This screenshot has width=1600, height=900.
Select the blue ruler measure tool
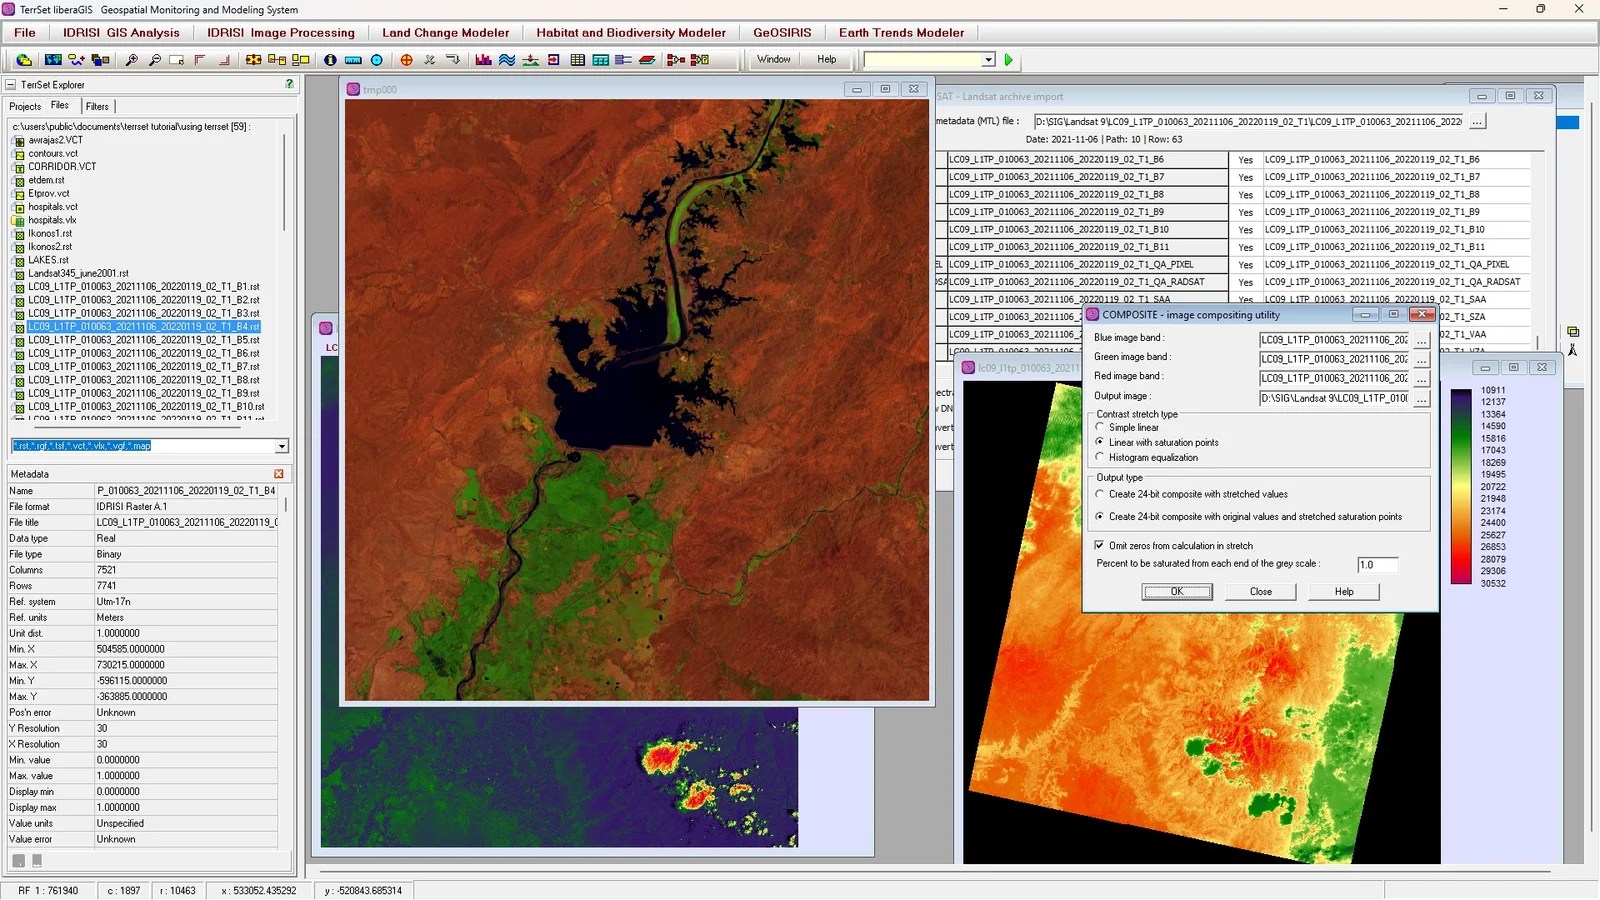tap(353, 60)
